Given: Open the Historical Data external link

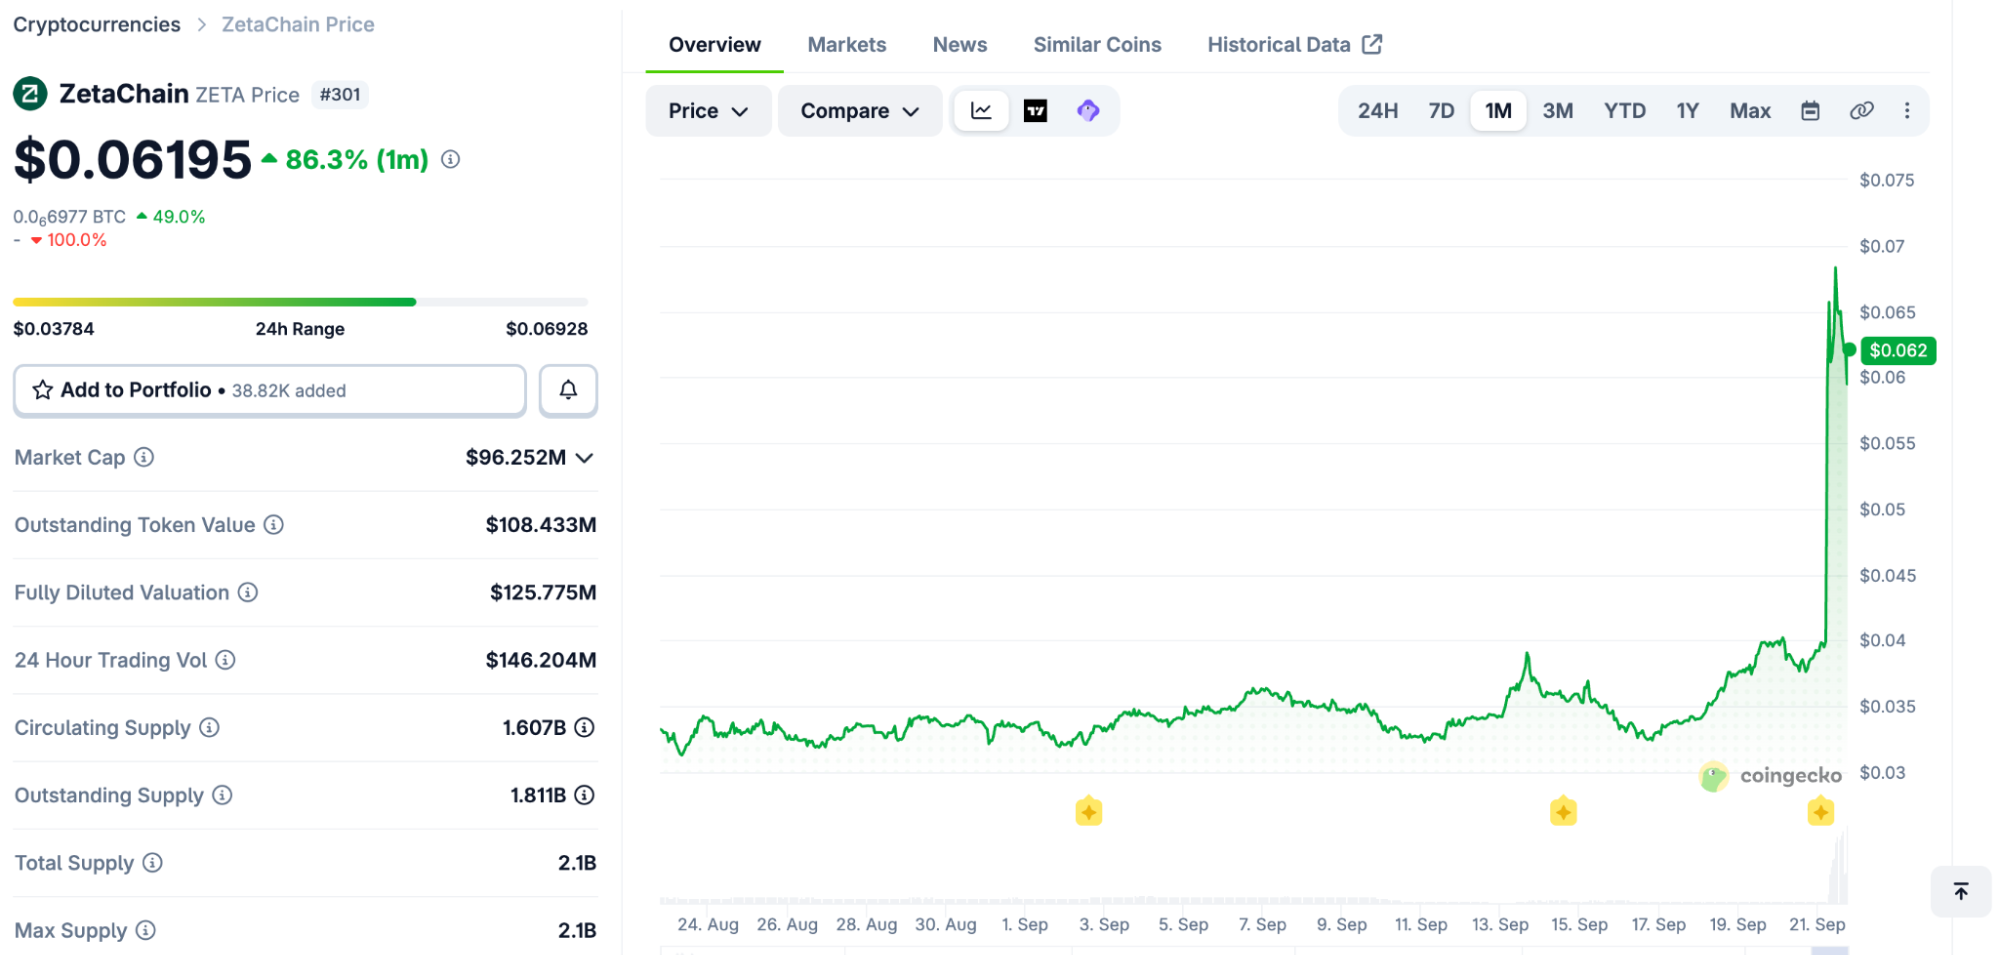Looking at the screenshot, I should tap(1295, 44).
